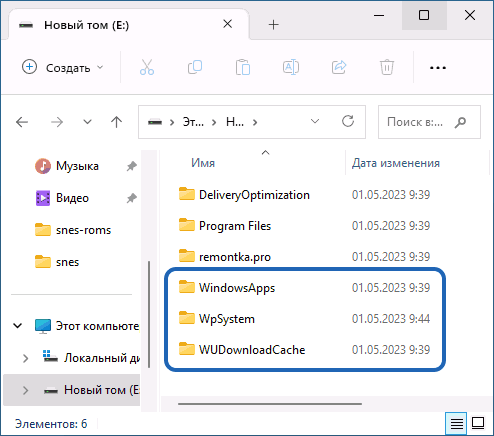Image resolution: width=494 pixels, height=436 pixels.
Task: Unpin Видео using its pin icon
Action: pos(132,198)
